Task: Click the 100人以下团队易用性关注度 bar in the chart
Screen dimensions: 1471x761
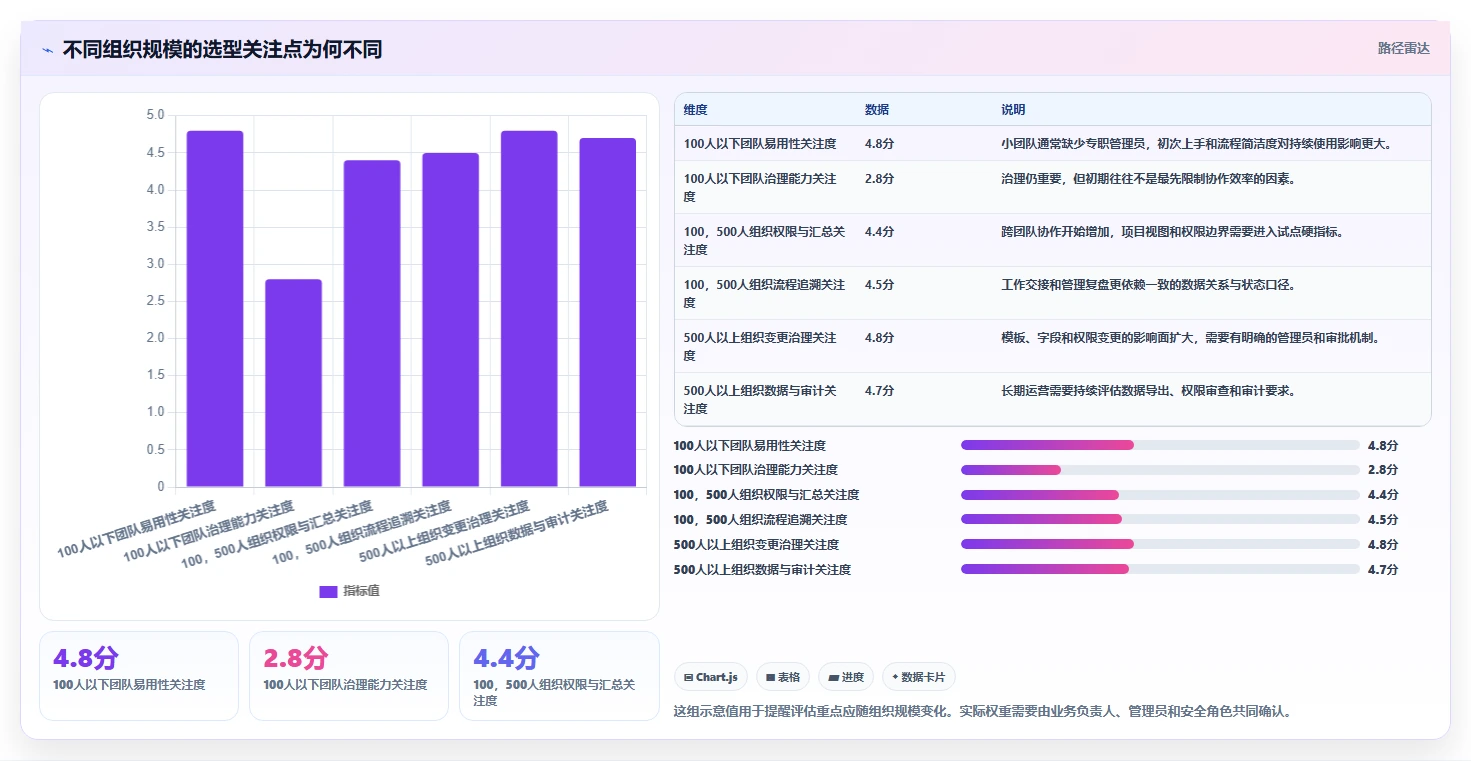Action: pyautogui.click(x=215, y=309)
